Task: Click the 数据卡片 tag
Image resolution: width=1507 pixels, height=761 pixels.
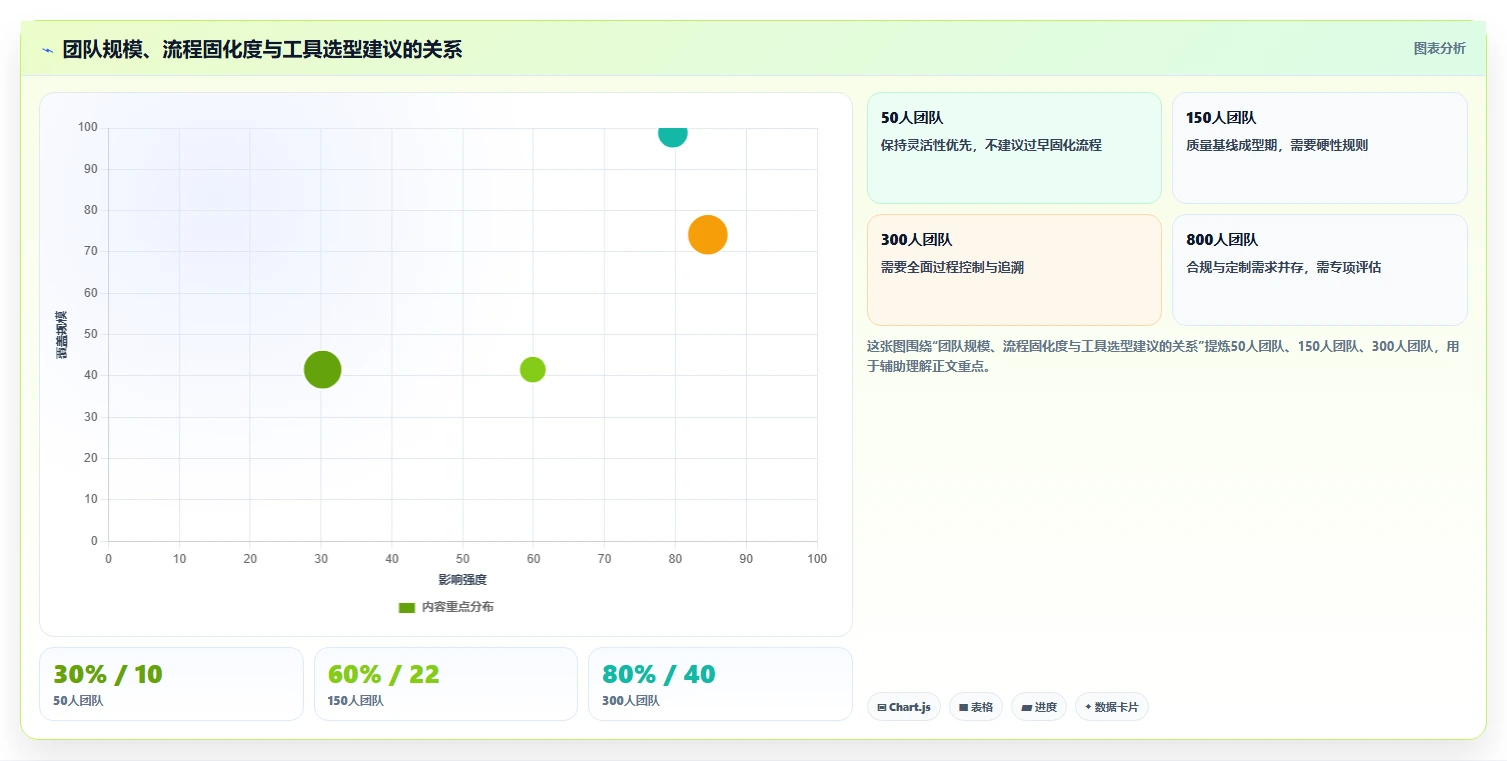Action: 1112,707
